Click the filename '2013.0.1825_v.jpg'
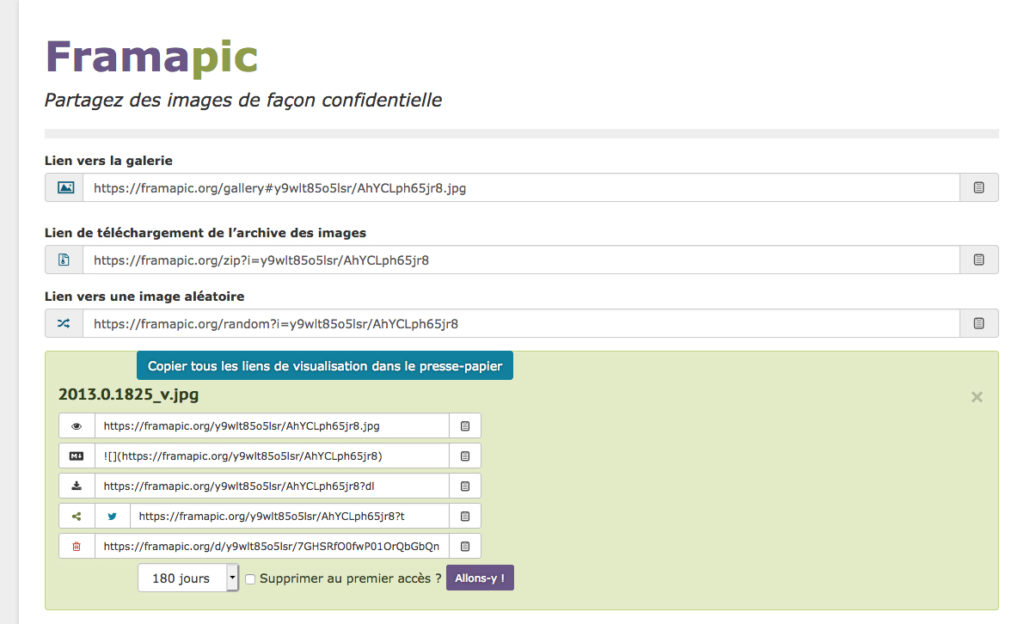Viewport: 1024px width, 624px height. 129,395
